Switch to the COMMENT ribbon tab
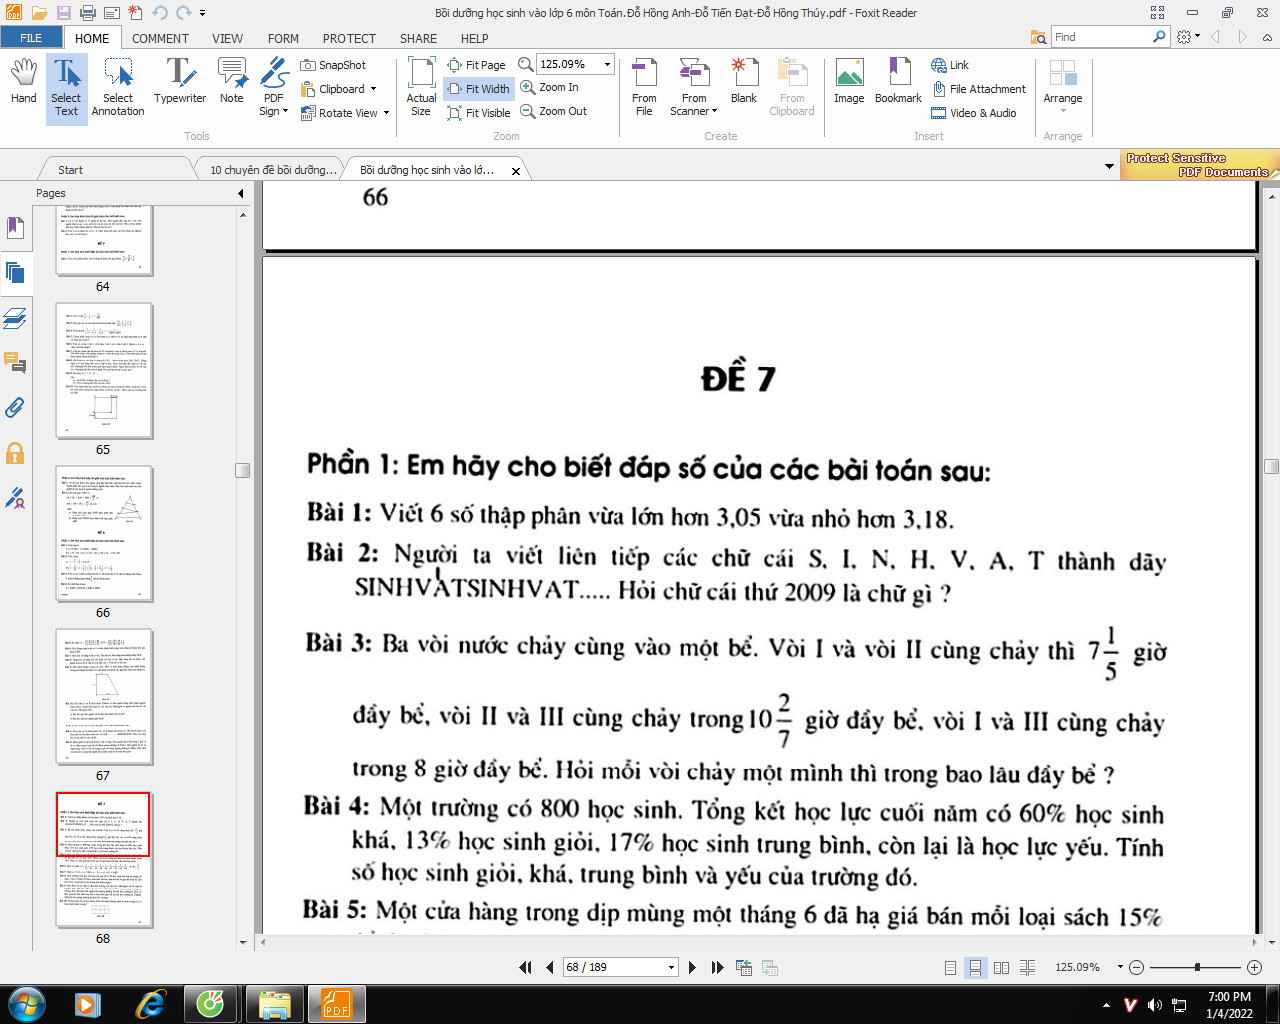 tap(160, 38)
